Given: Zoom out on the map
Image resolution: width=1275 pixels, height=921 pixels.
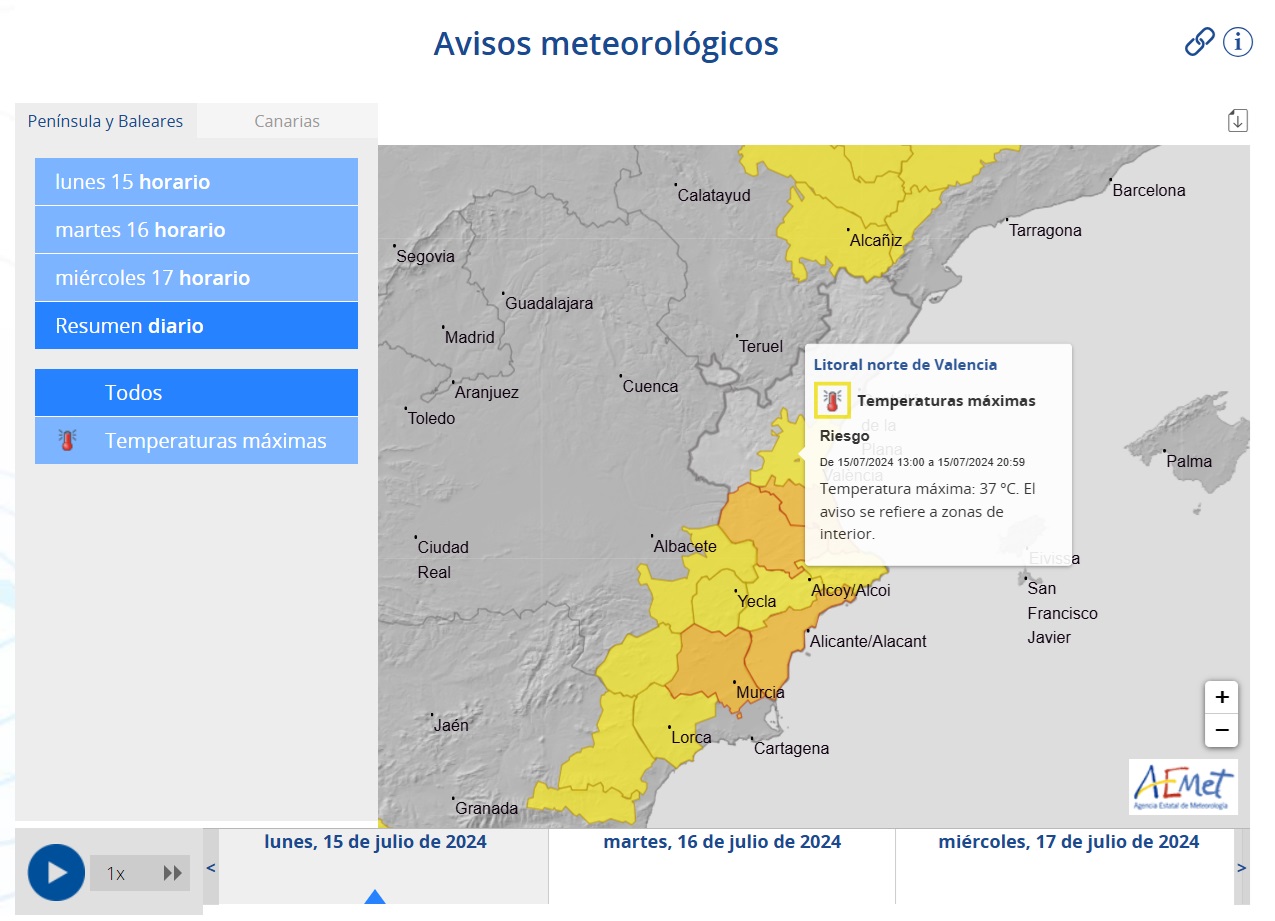Looking at the screenshot, I should click(1221, 730).
